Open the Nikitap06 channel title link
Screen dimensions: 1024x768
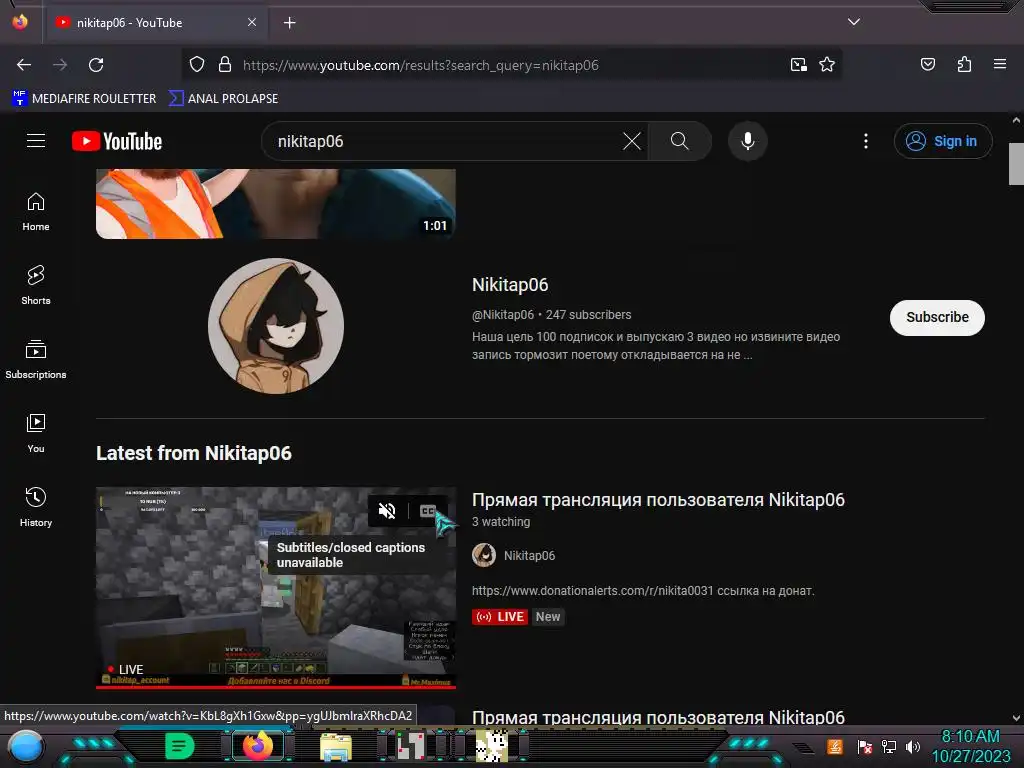(x=510, y=285)
